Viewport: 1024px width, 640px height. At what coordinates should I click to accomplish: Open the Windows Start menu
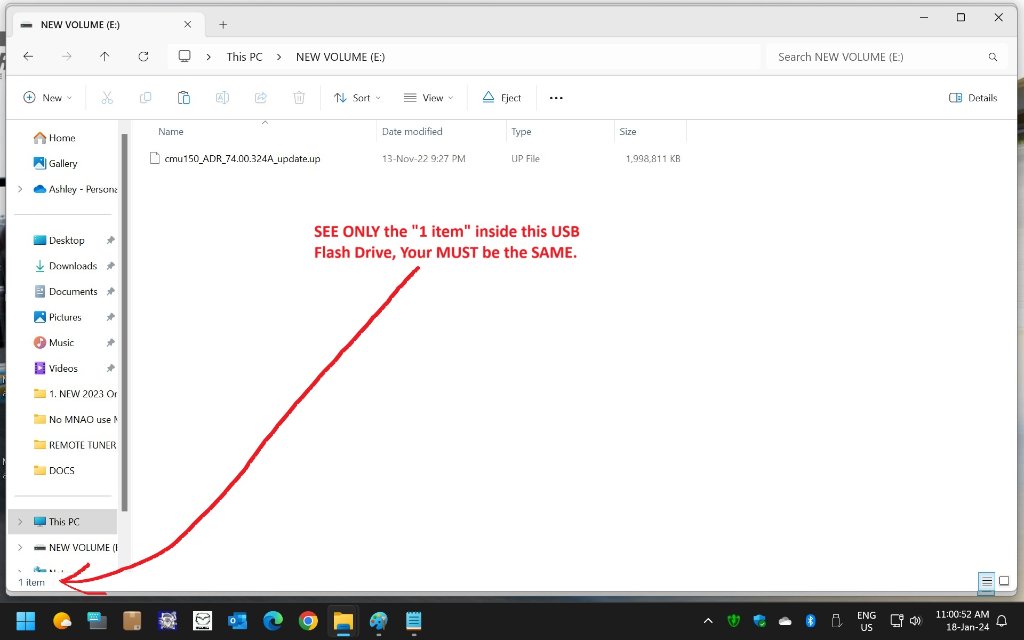coord(25,620)
